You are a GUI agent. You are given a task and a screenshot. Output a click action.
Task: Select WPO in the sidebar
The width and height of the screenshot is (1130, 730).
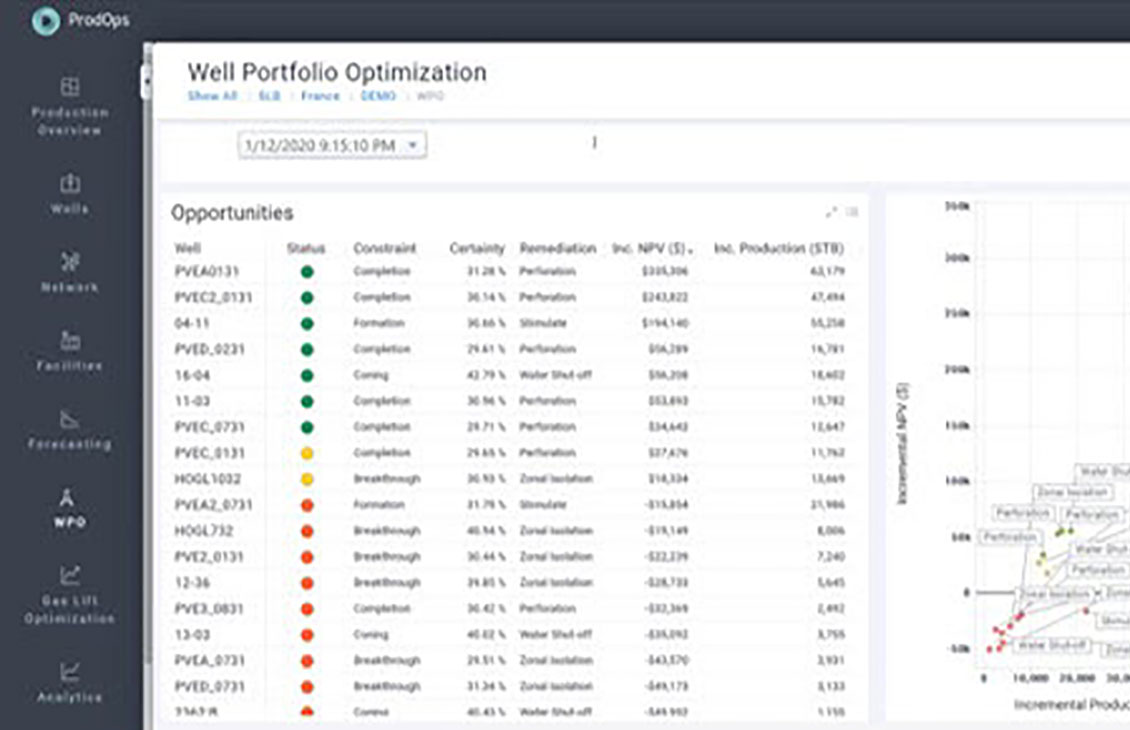67,507
